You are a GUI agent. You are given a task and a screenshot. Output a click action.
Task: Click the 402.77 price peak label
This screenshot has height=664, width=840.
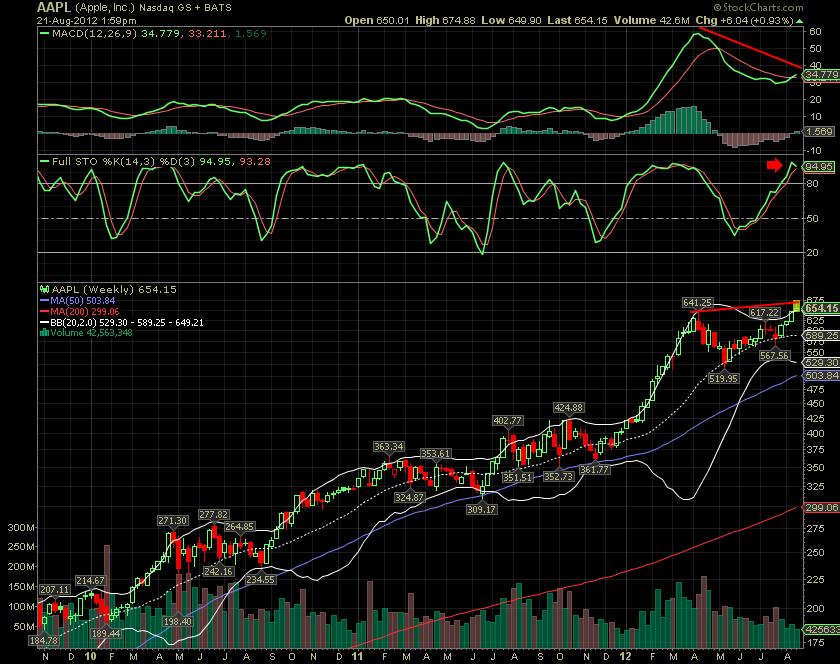tap(508, 421)
